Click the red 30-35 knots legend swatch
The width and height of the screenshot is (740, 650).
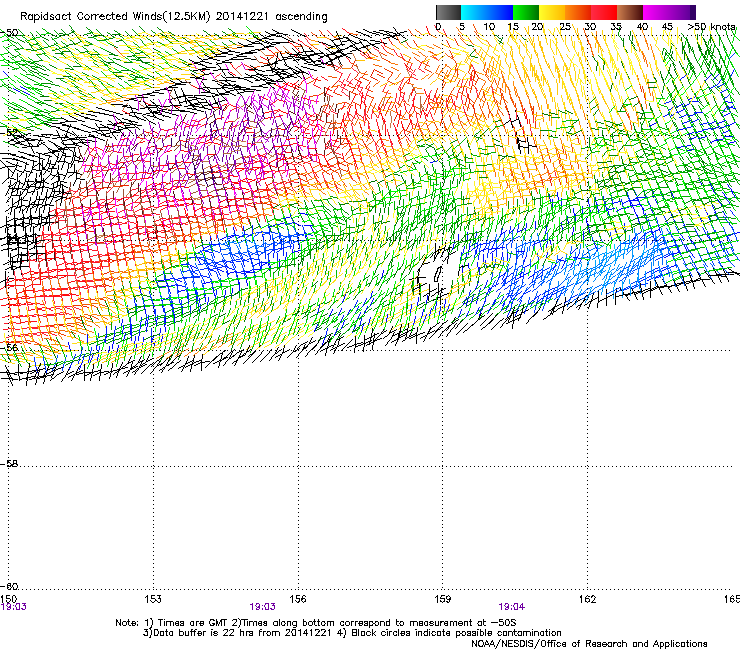pyautogui.click(x=604, y=12)
